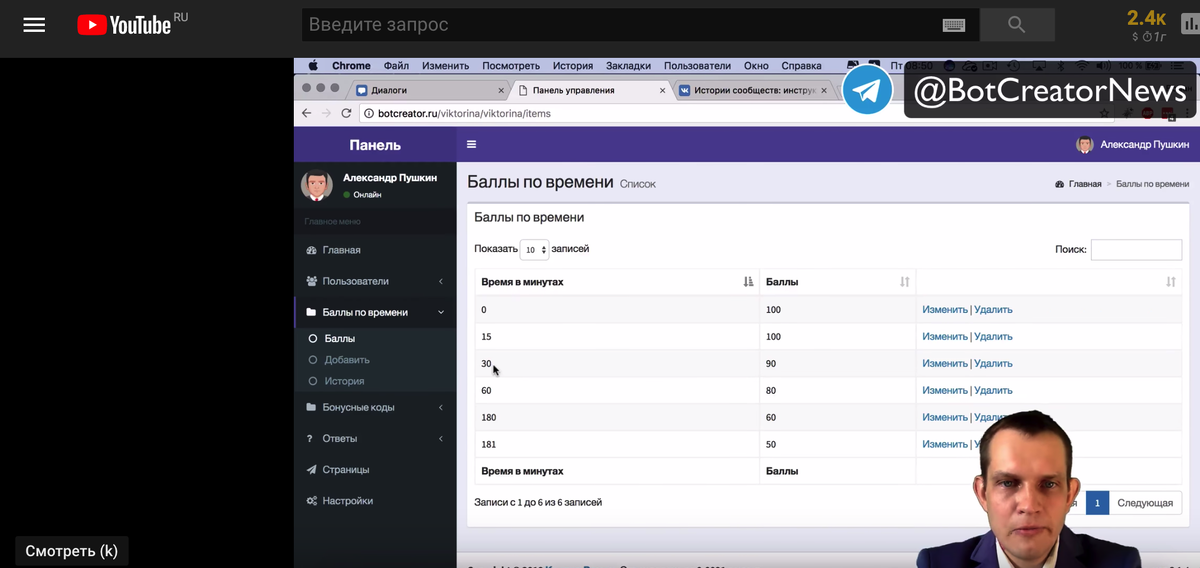This screenshot has width=1200, height=568.
Task: Click the Настройки gears icon
Action: [x=311, y=501]
